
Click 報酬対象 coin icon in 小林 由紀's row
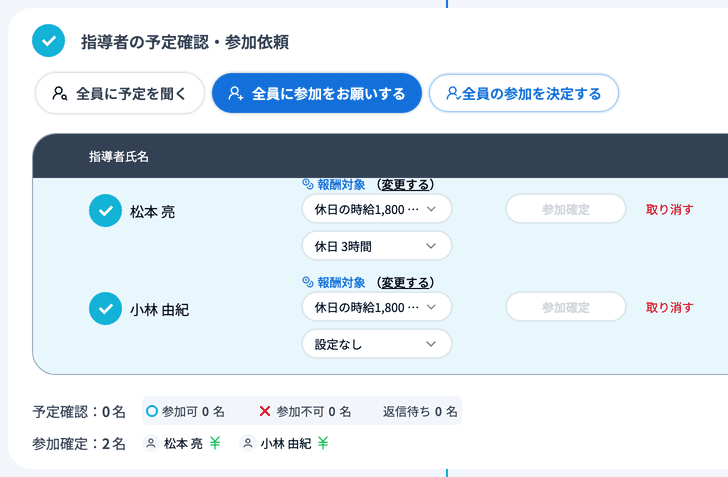pyautogui.click(x=308, y=282)
